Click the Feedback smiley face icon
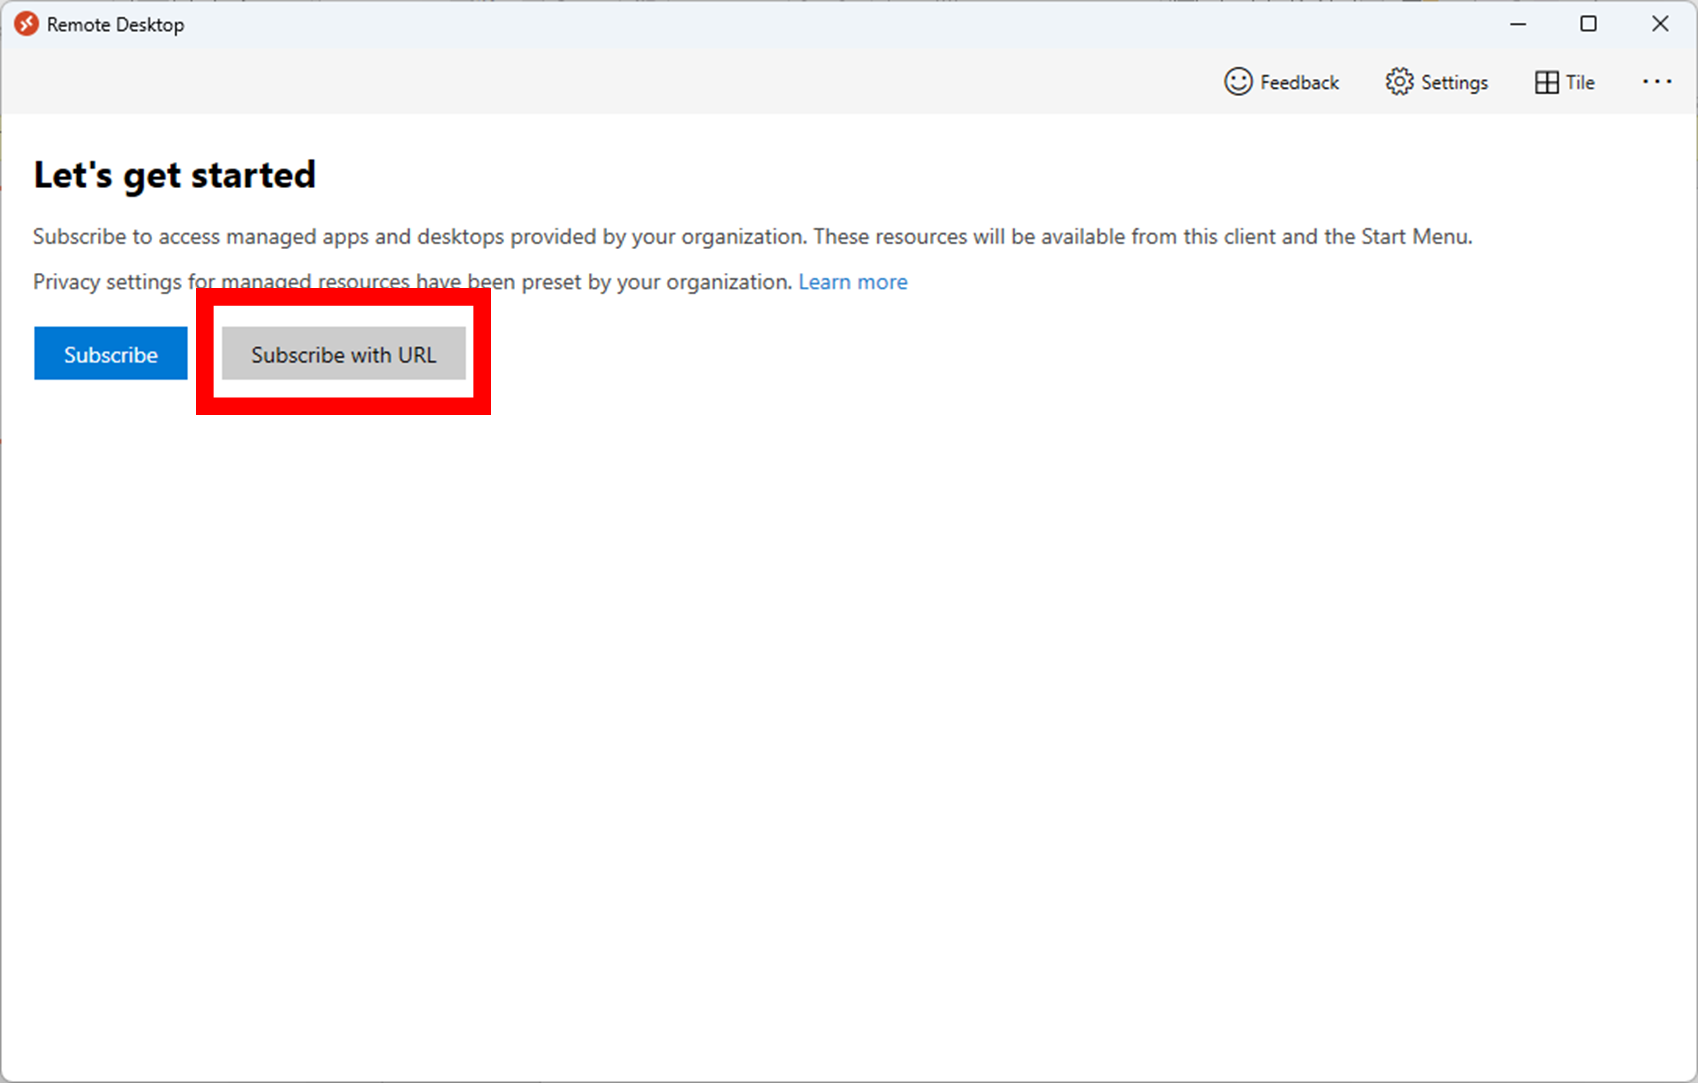 [x=1238, y=82]
